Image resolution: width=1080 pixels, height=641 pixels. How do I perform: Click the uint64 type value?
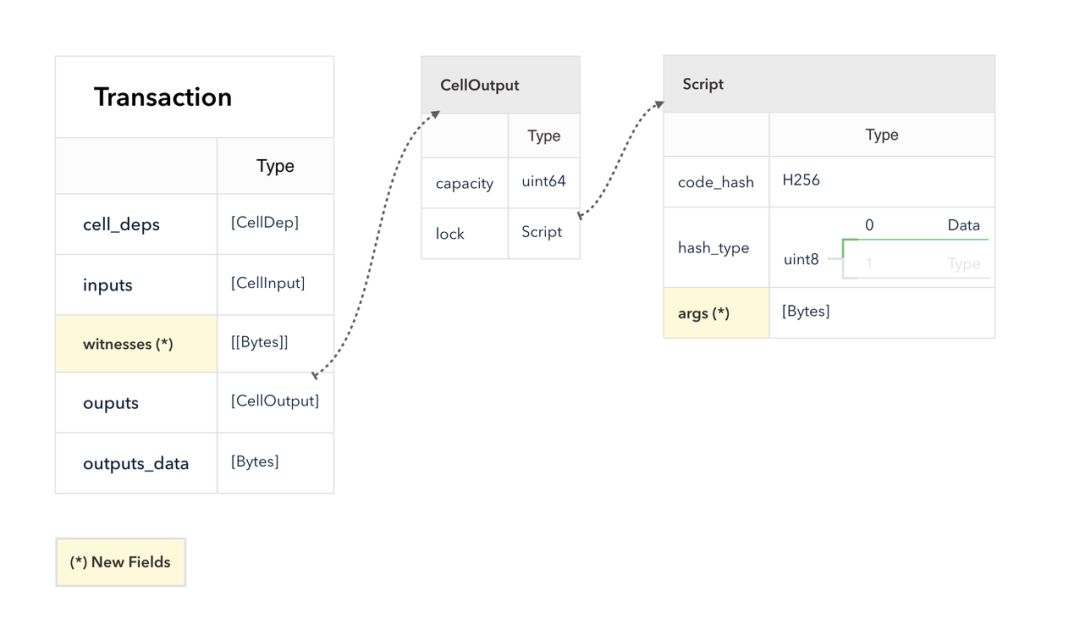point(543,181)
